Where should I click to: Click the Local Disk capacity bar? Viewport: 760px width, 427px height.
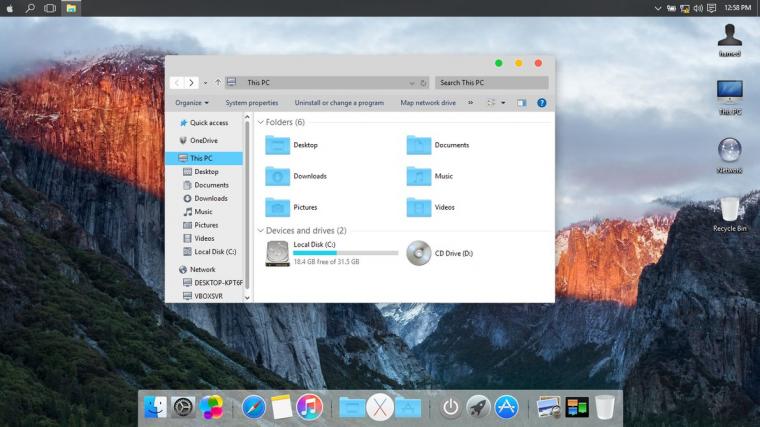(346, 253)
